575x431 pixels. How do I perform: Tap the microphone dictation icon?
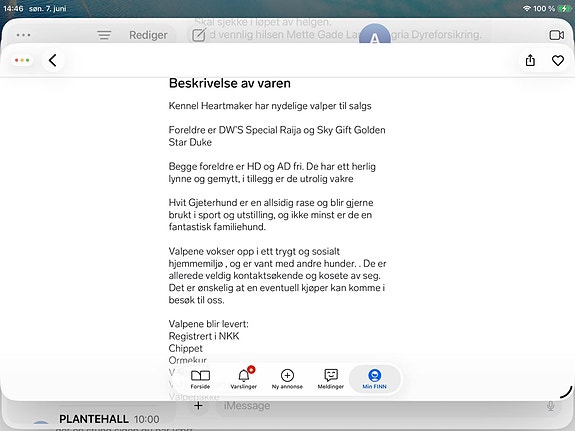tap(550, 406)
